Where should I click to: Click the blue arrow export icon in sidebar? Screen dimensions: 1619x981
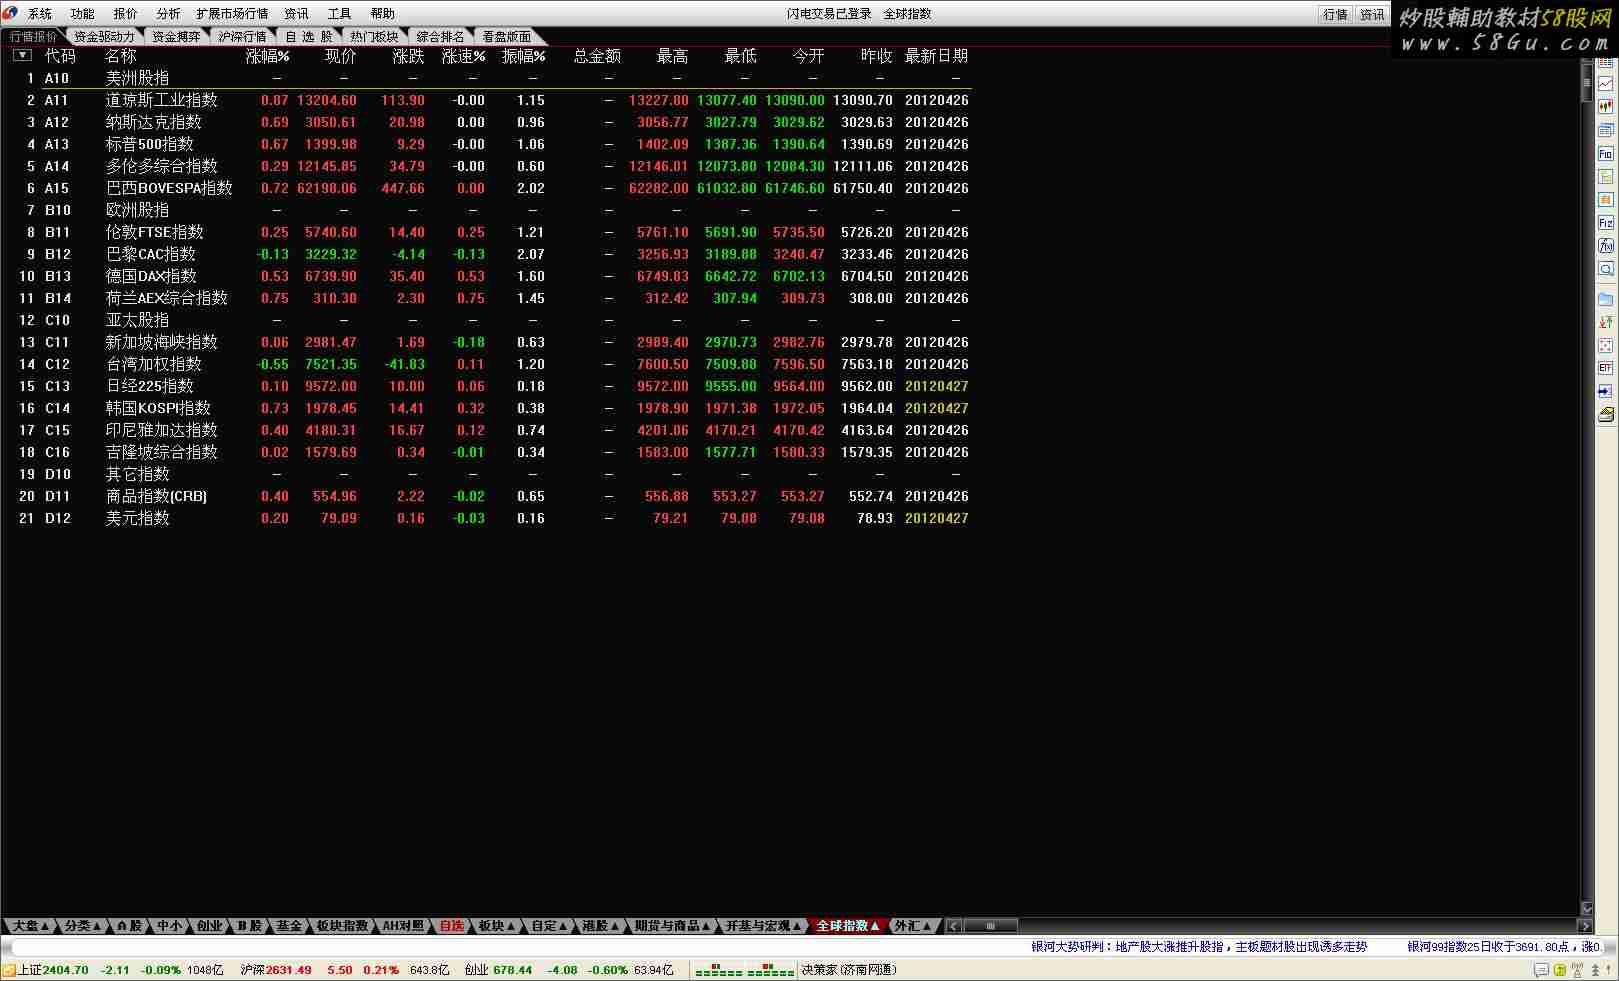[x=1605, y=391]
